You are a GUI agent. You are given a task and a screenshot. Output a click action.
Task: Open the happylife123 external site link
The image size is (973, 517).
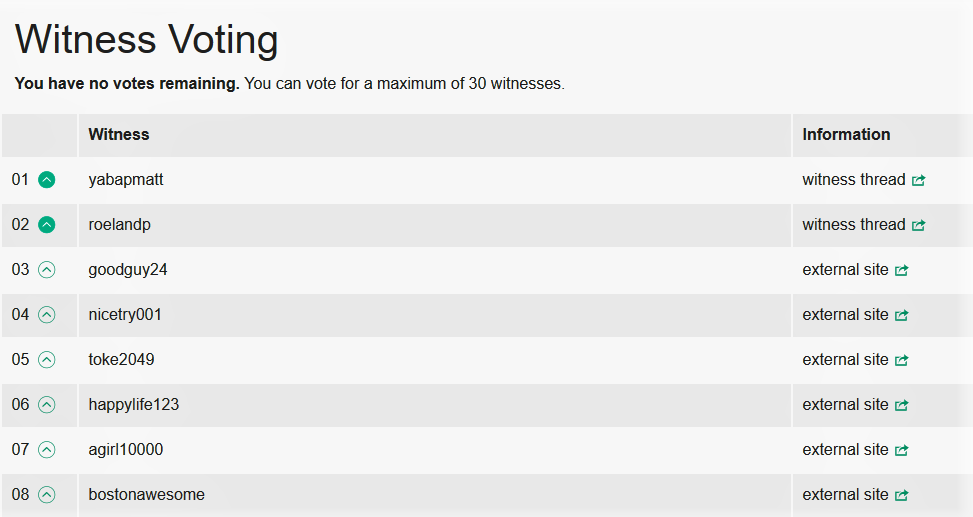pos(845,405)
